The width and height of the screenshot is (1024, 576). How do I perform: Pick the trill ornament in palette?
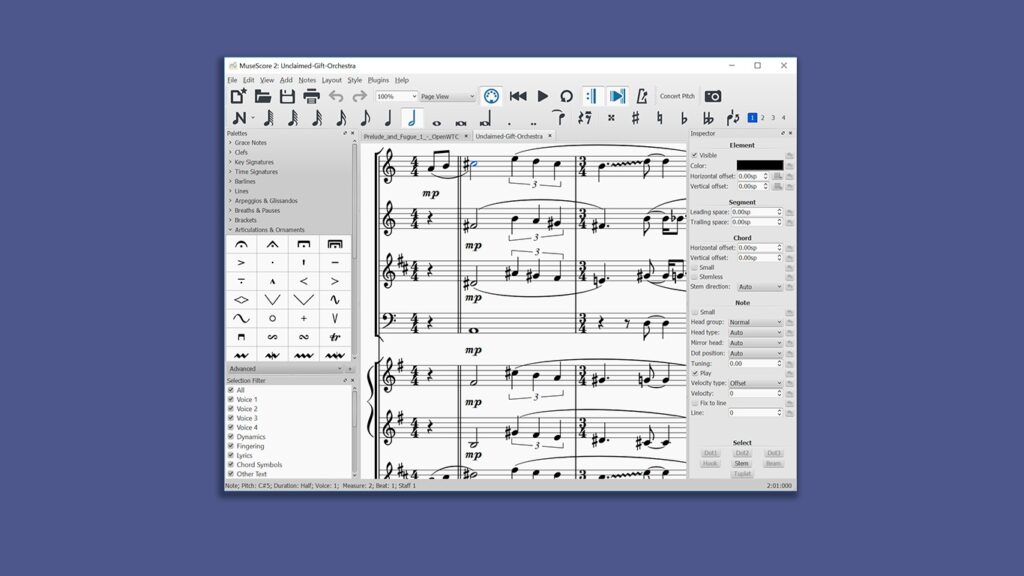click(334, 337)
